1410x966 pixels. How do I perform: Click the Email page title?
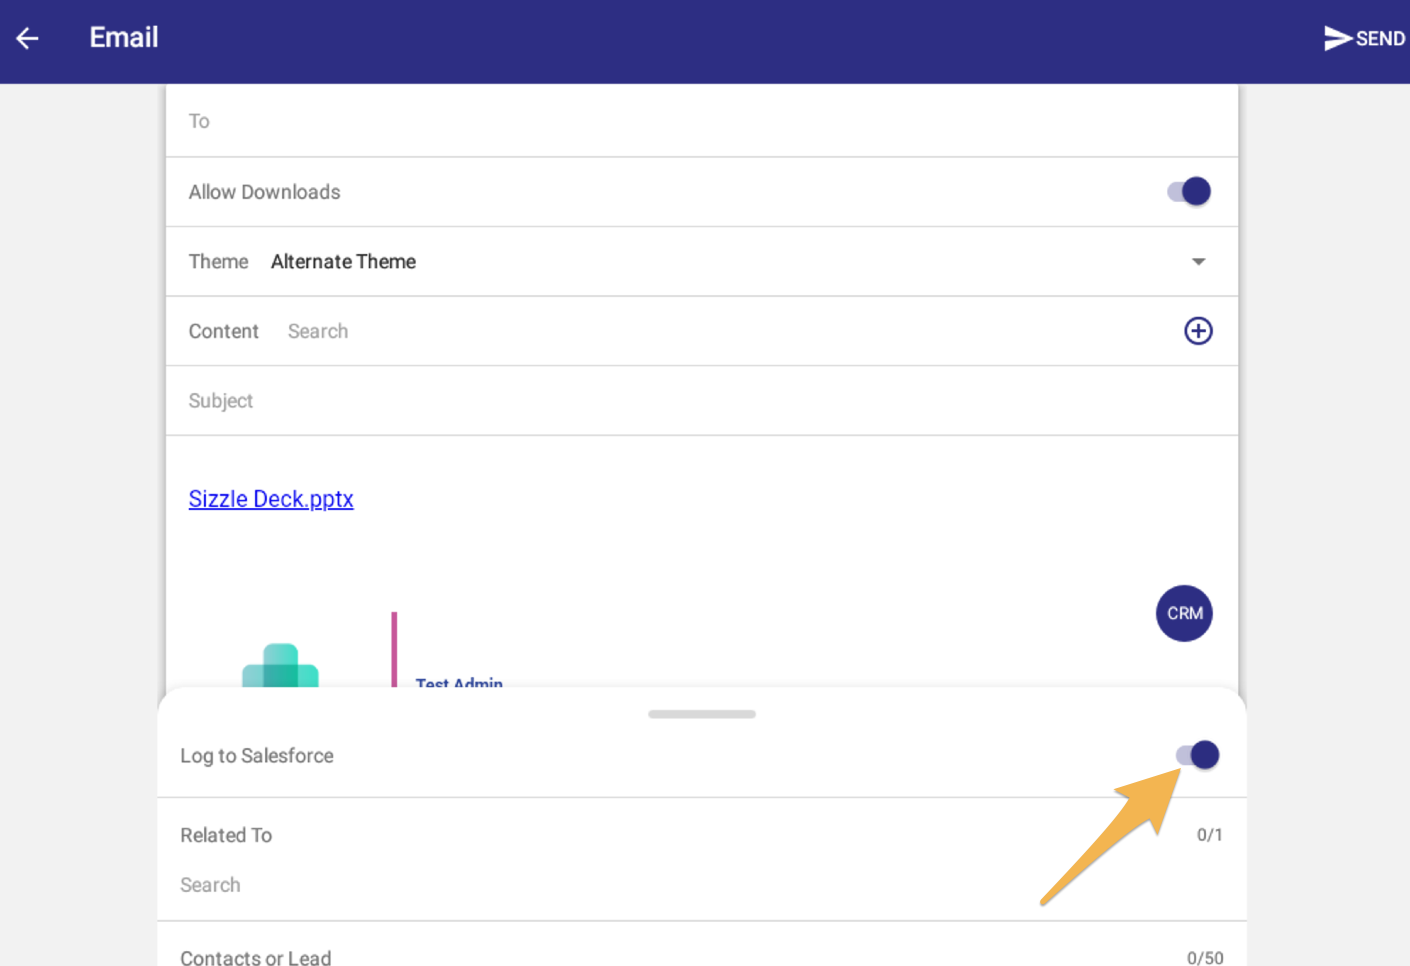[124, 38]
